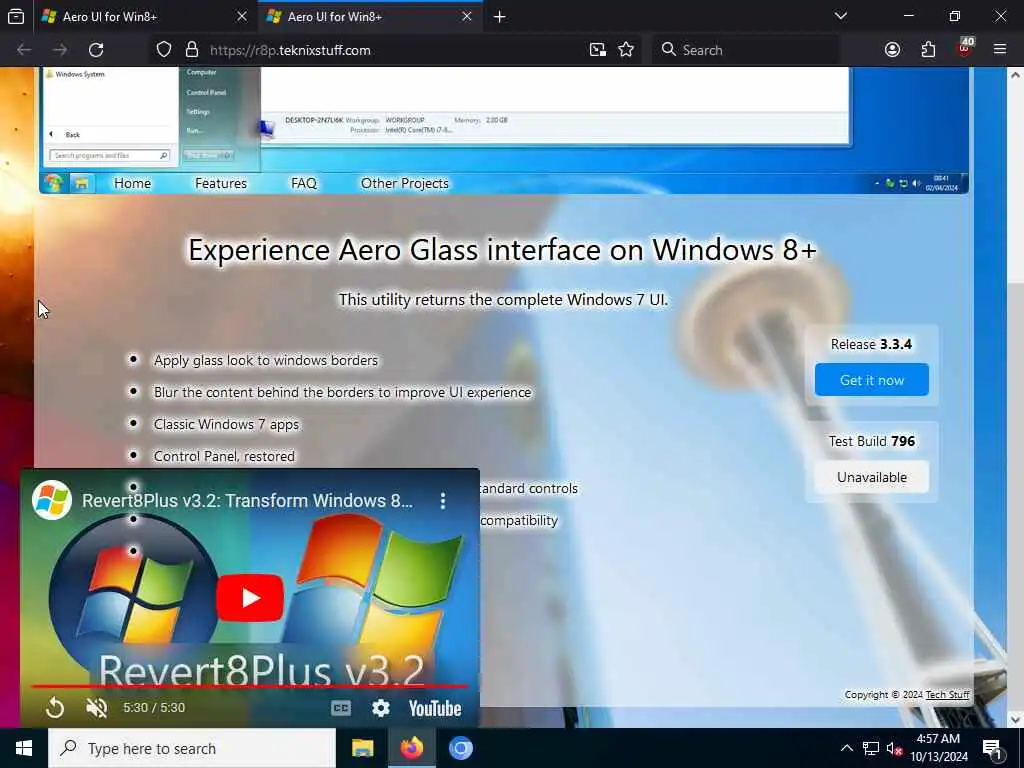This screenshot has width=1024, height=768.
Task: Watch on YouTube via the logo
Action: (x=435, y=709)
